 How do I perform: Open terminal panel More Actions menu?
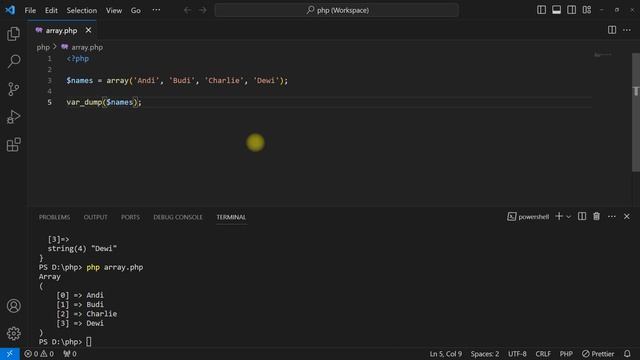(x=611, y=216)
